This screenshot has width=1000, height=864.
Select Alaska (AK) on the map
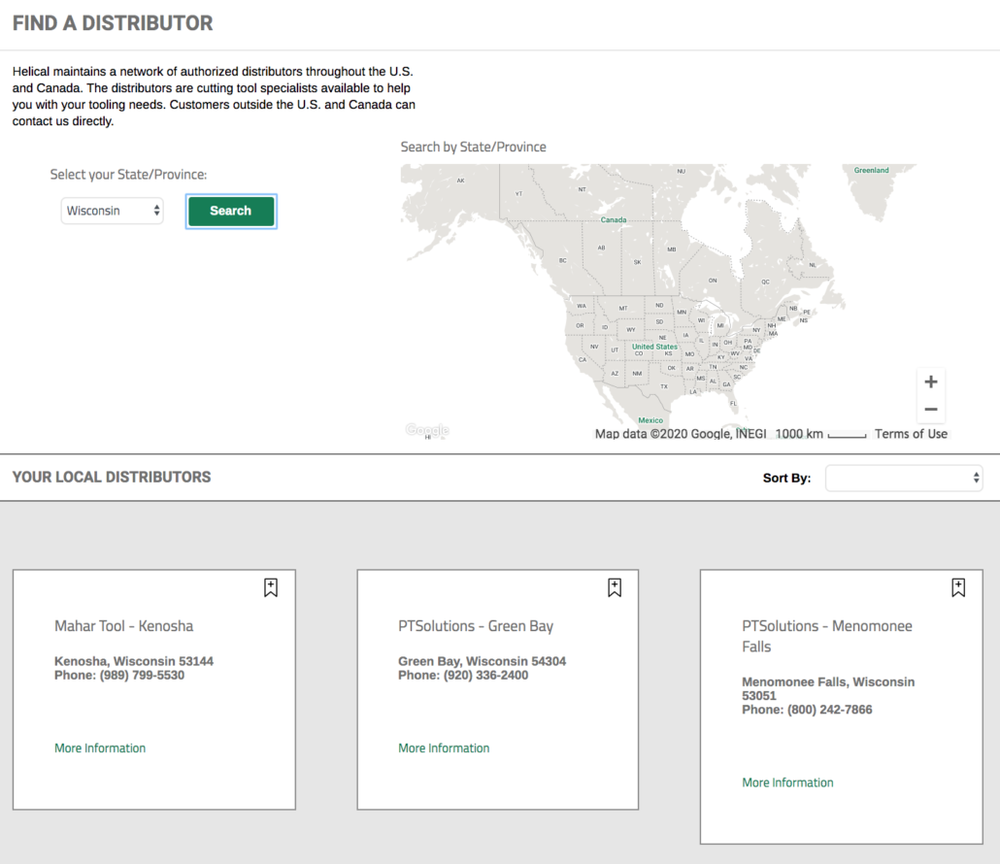(460, 180)
